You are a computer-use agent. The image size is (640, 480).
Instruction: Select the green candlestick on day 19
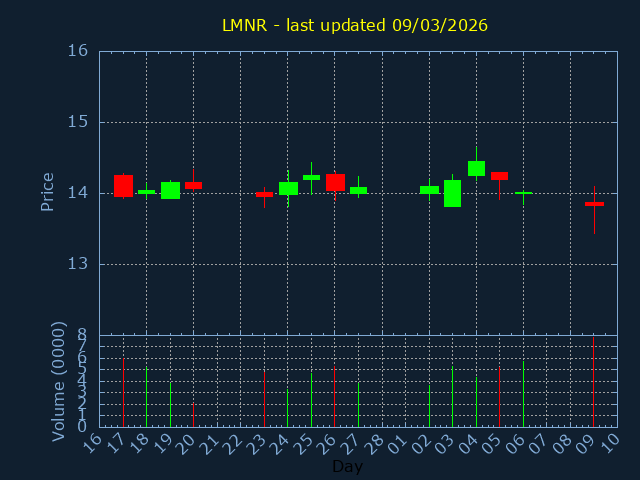point(170,190)
